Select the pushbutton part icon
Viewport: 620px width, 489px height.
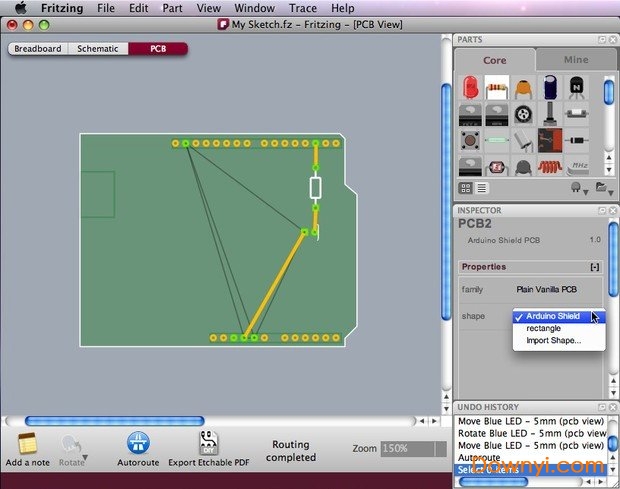470,140
